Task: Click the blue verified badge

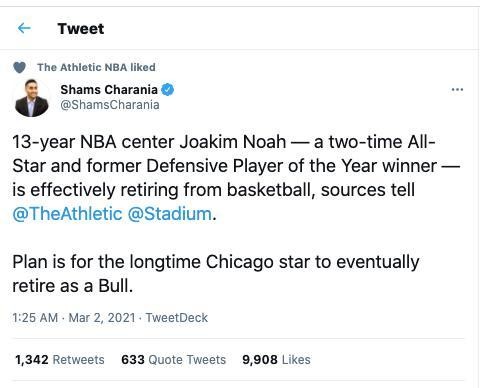Action: [168, 89]
